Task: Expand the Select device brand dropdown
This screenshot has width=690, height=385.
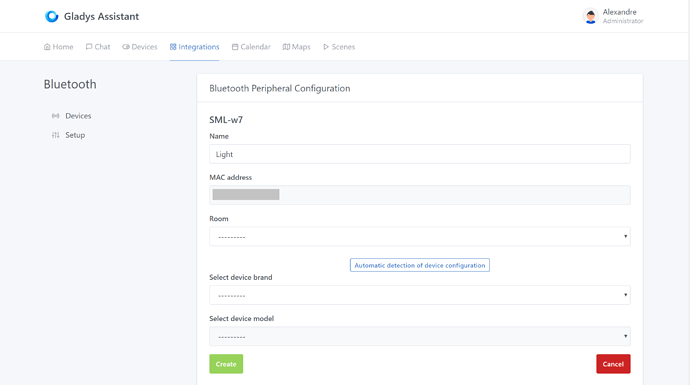Action: click(x=420, y=295)
